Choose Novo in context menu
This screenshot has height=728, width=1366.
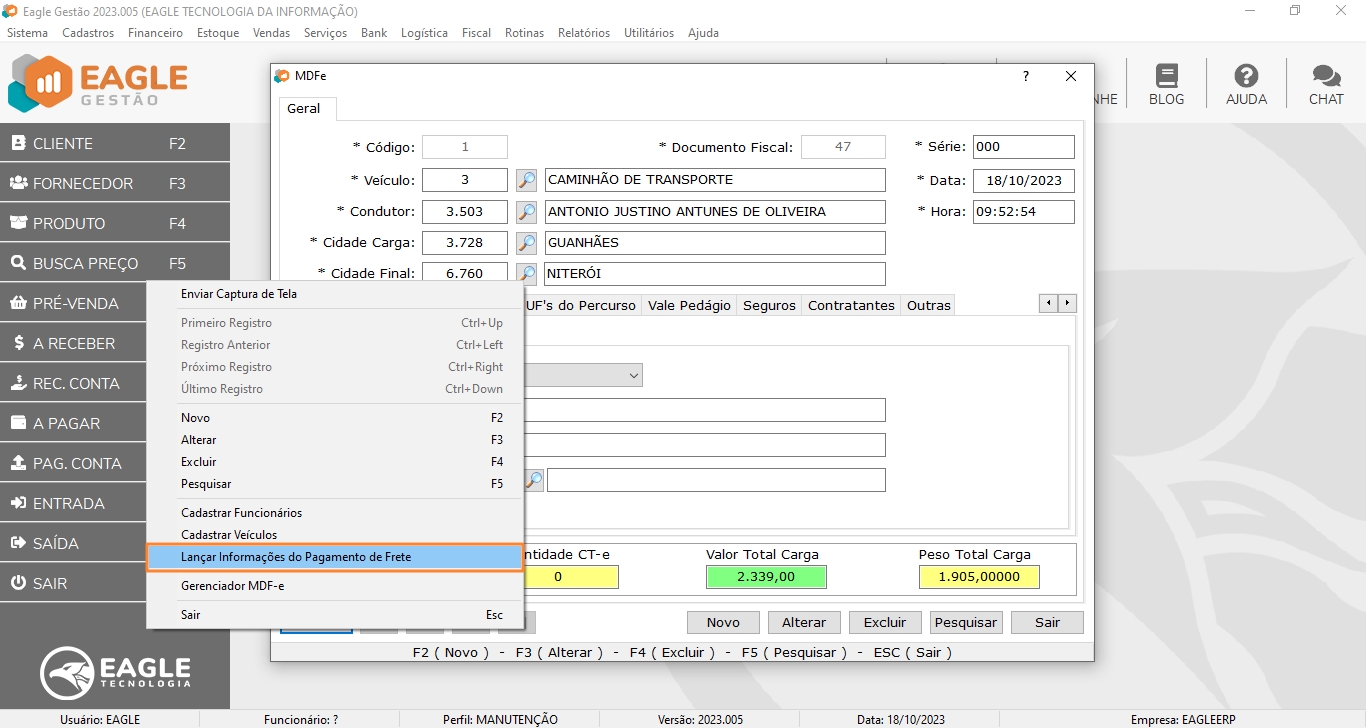335,418
